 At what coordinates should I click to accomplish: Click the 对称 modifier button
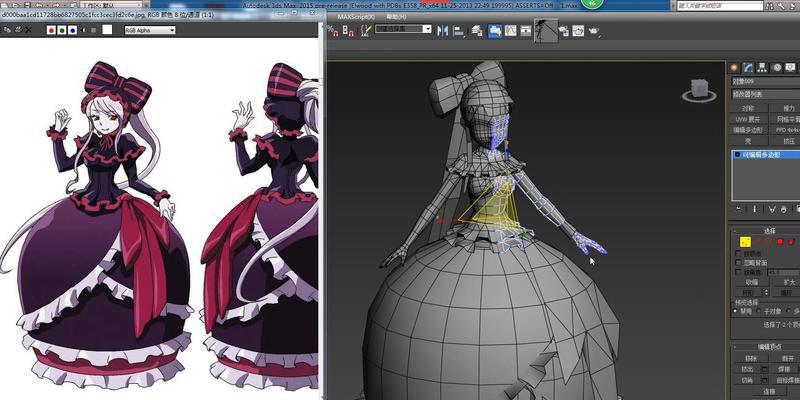[x=748, y=108]
